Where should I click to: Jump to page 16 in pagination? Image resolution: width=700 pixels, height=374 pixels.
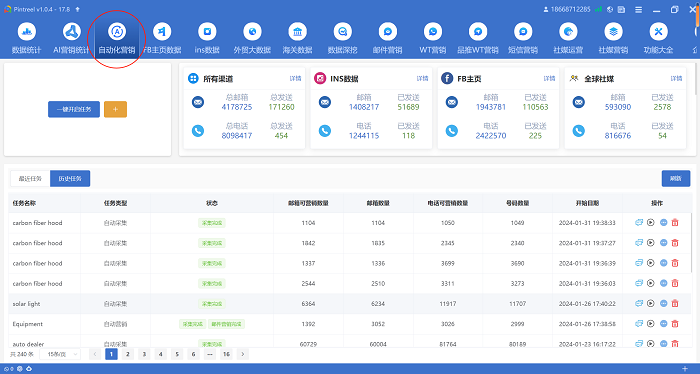226,354
